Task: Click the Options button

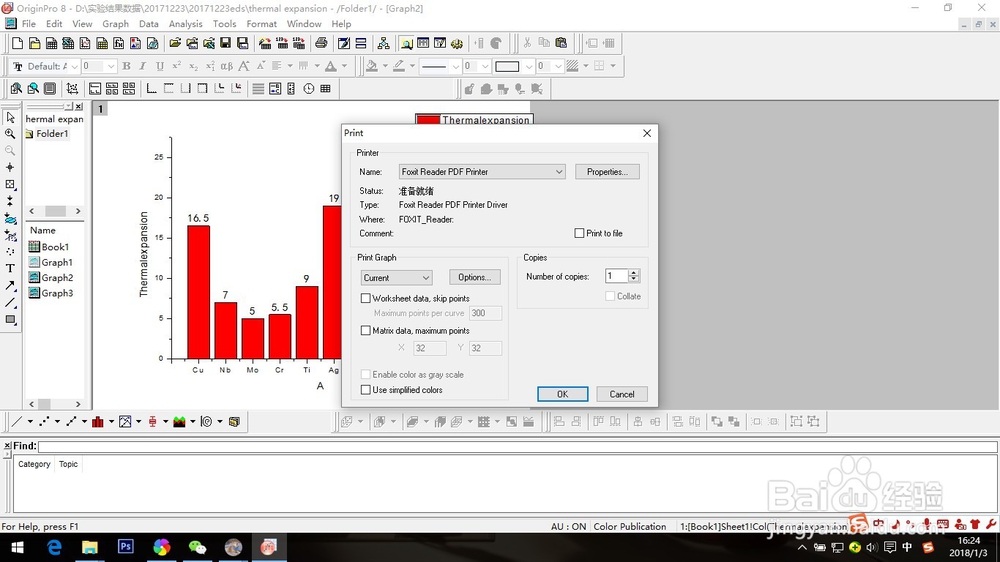Action: 474,277
